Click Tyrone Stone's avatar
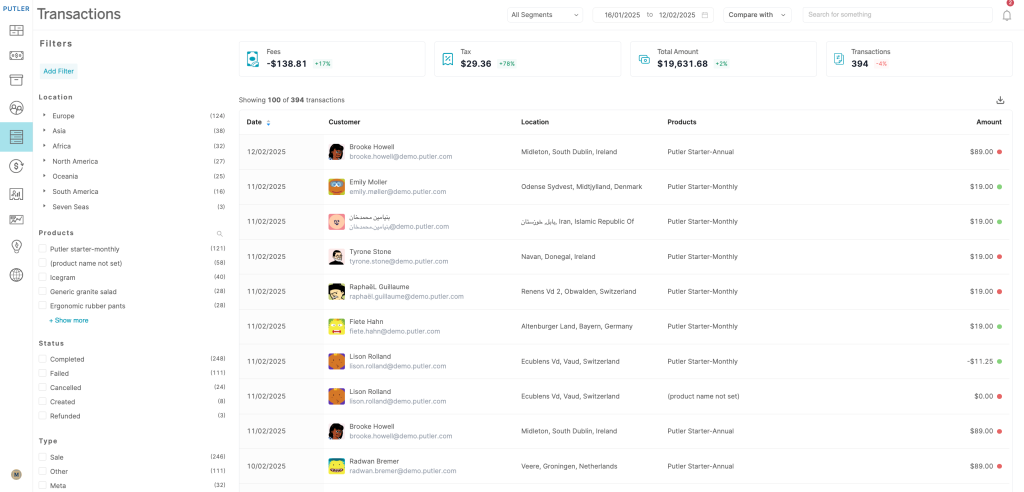 pos(336,257)
